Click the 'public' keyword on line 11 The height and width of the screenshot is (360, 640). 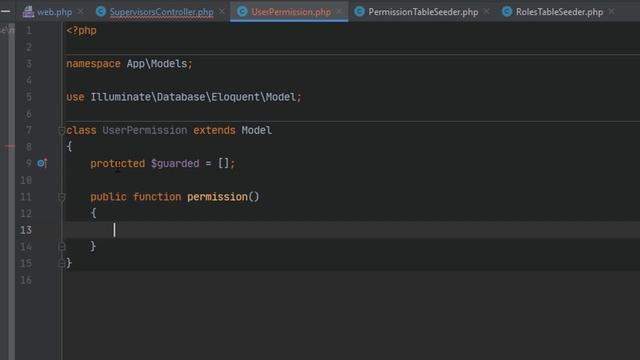pos(108,197)
